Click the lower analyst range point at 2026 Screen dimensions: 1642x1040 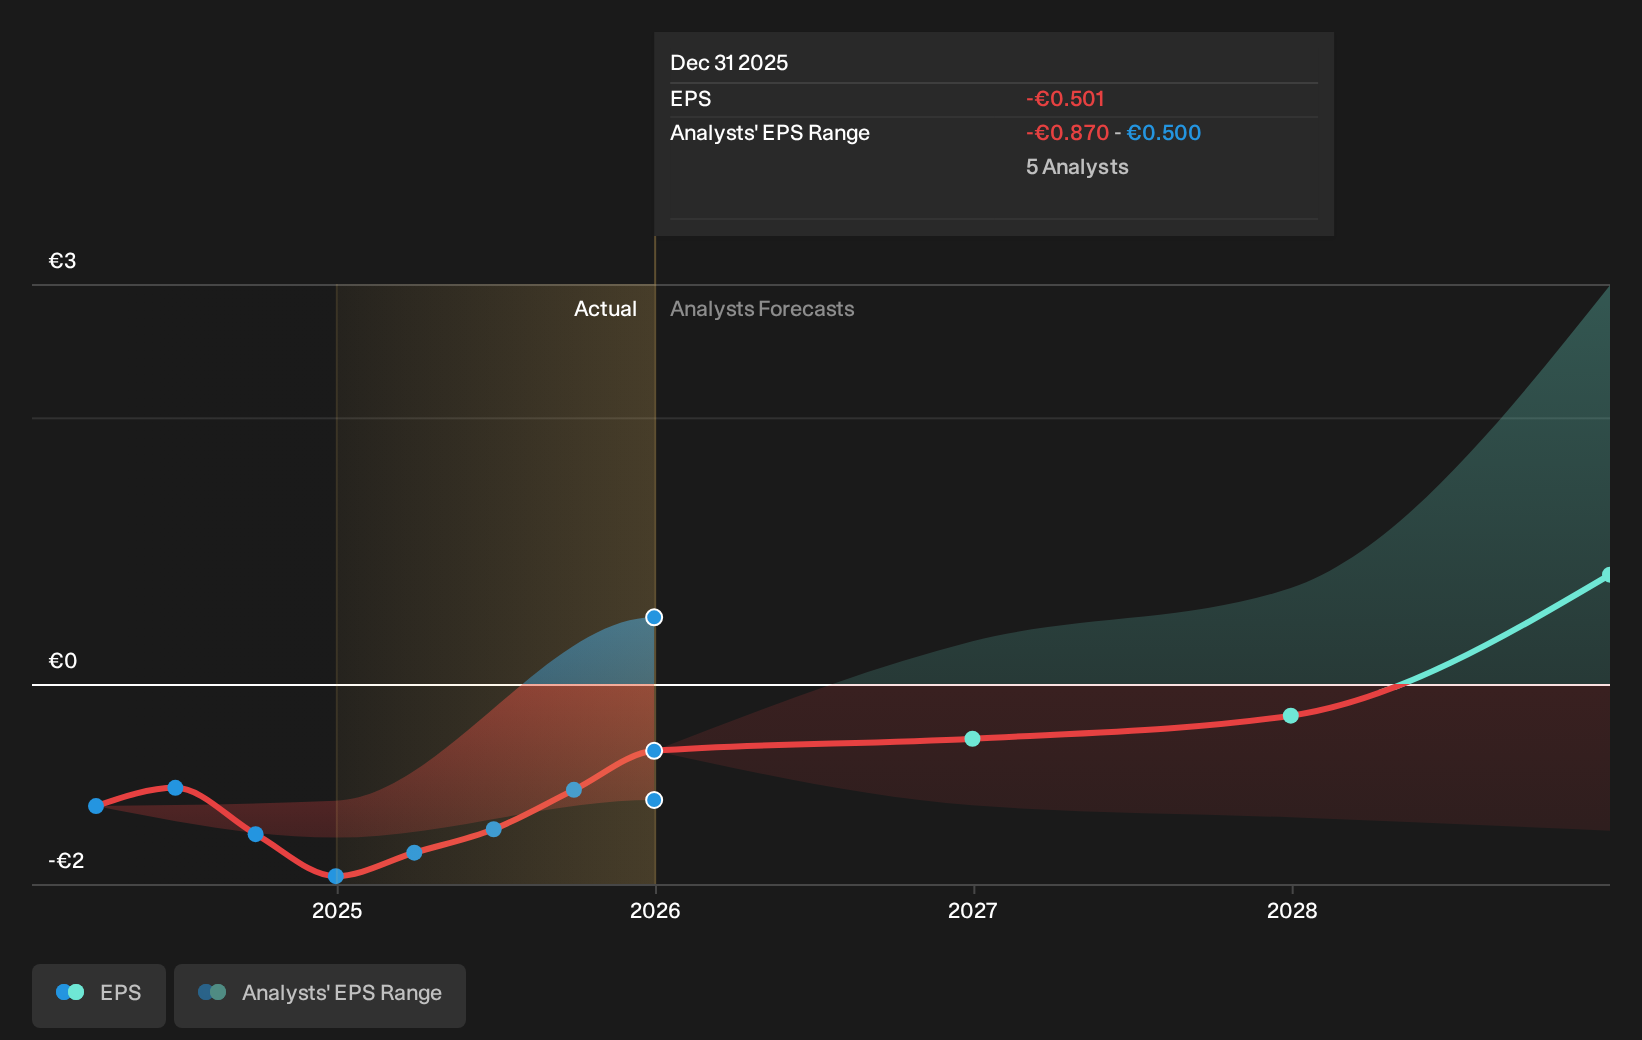[x=654, y=800]
